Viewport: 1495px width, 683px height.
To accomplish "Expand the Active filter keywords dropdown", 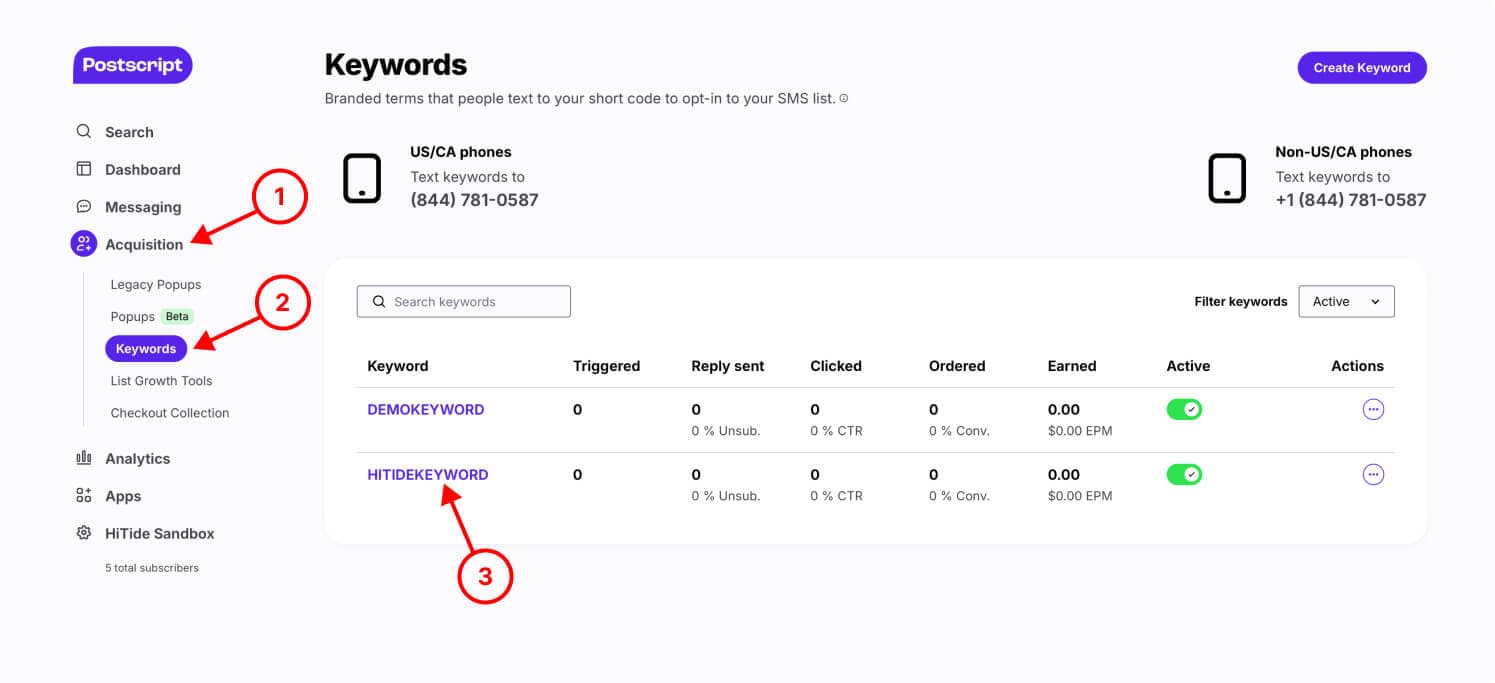I will (x=1346, y=302).
